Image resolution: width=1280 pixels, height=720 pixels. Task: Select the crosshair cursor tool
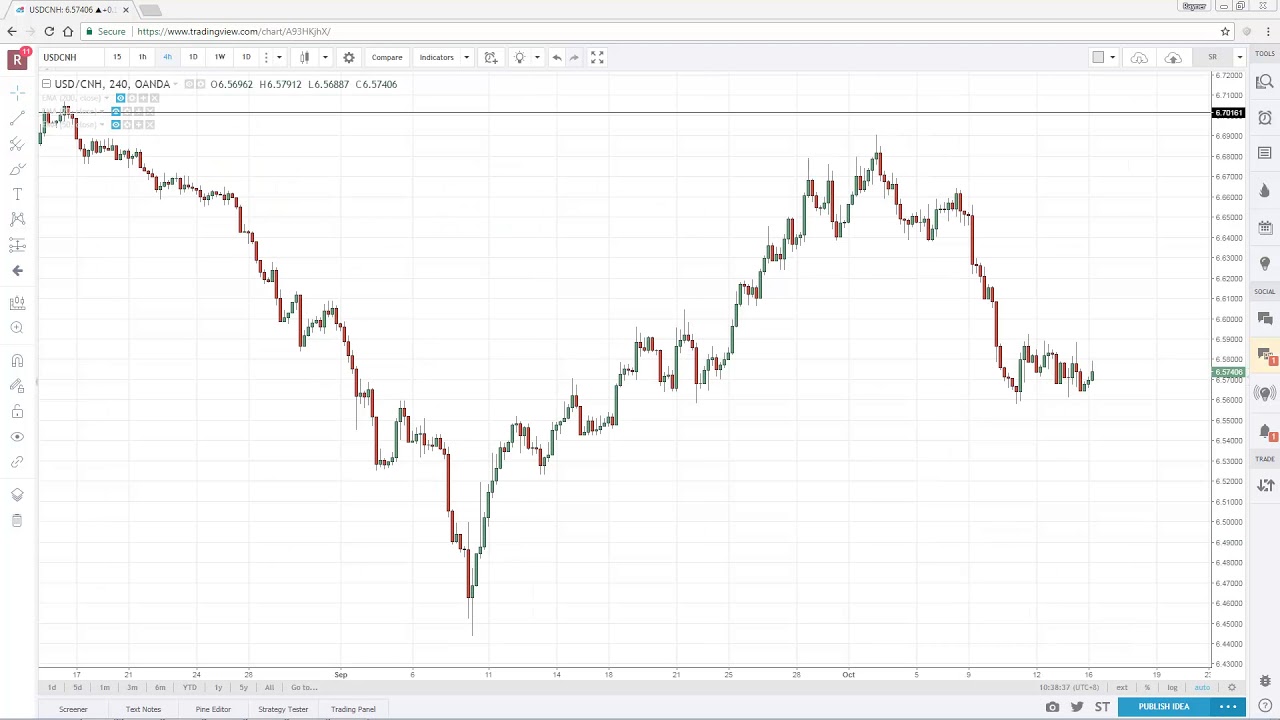pyautogui.click(x=17, y=93)
